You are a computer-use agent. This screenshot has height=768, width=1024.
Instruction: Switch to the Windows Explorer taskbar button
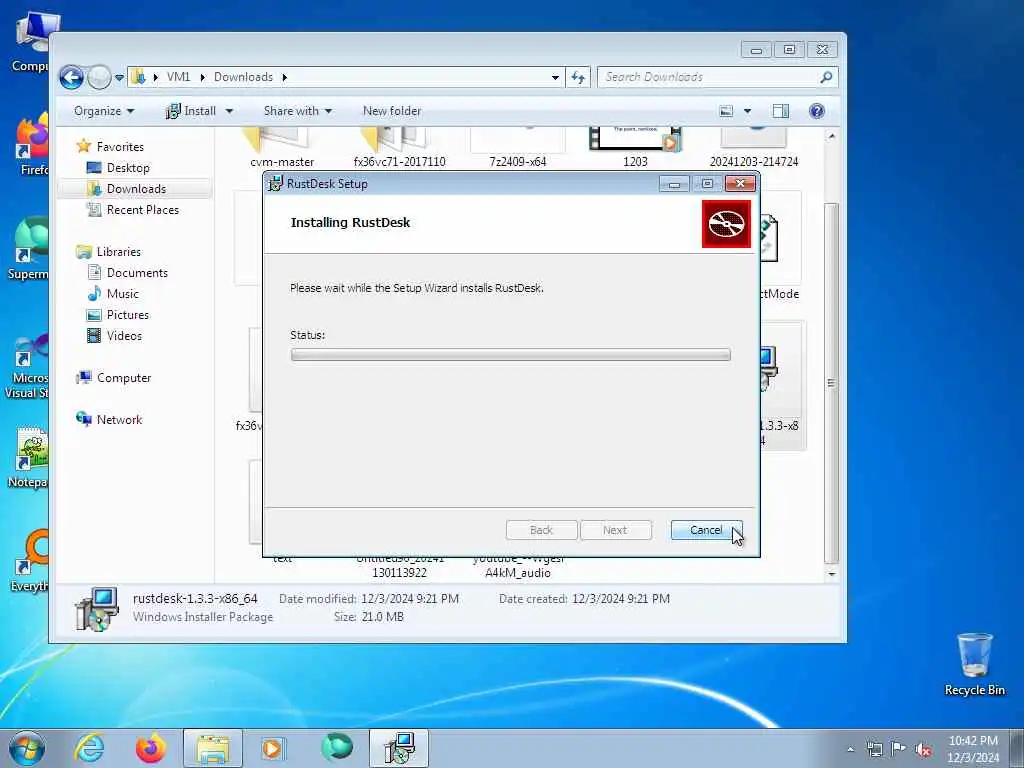213,748
